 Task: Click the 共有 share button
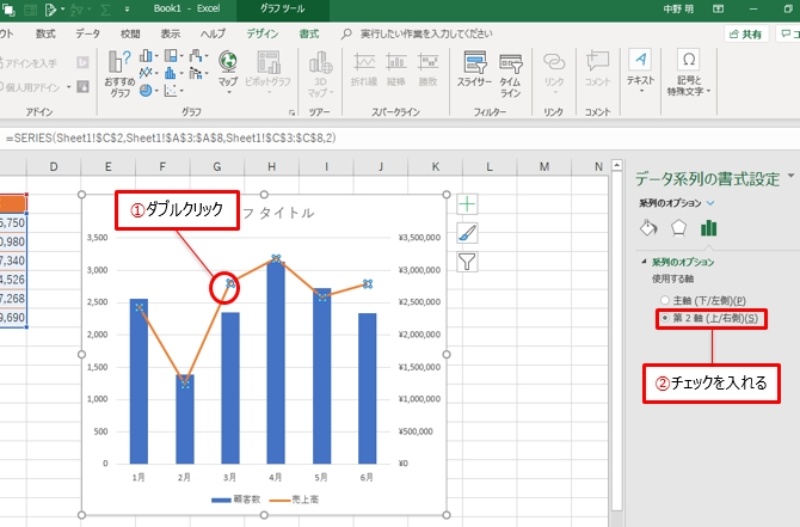747,34
